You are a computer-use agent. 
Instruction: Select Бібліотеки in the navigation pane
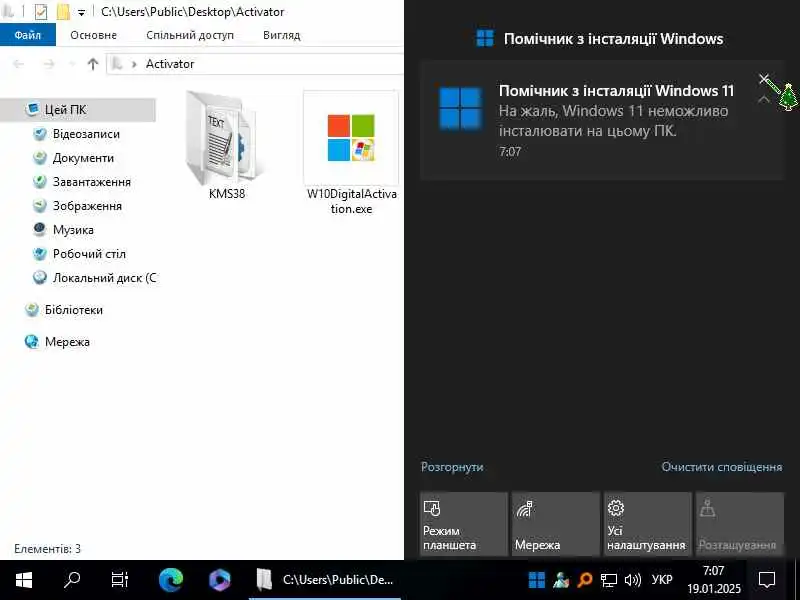pyautogui.click(x=73, y=310)
